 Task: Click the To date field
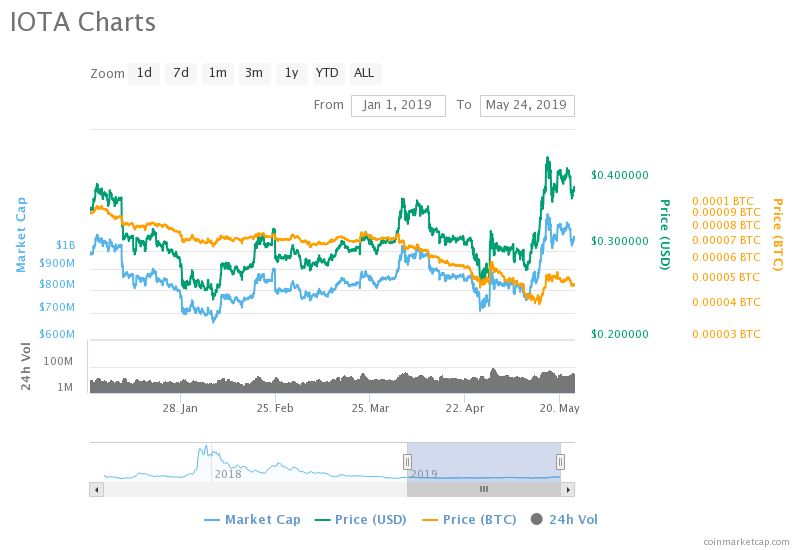(x=527, y=106)
